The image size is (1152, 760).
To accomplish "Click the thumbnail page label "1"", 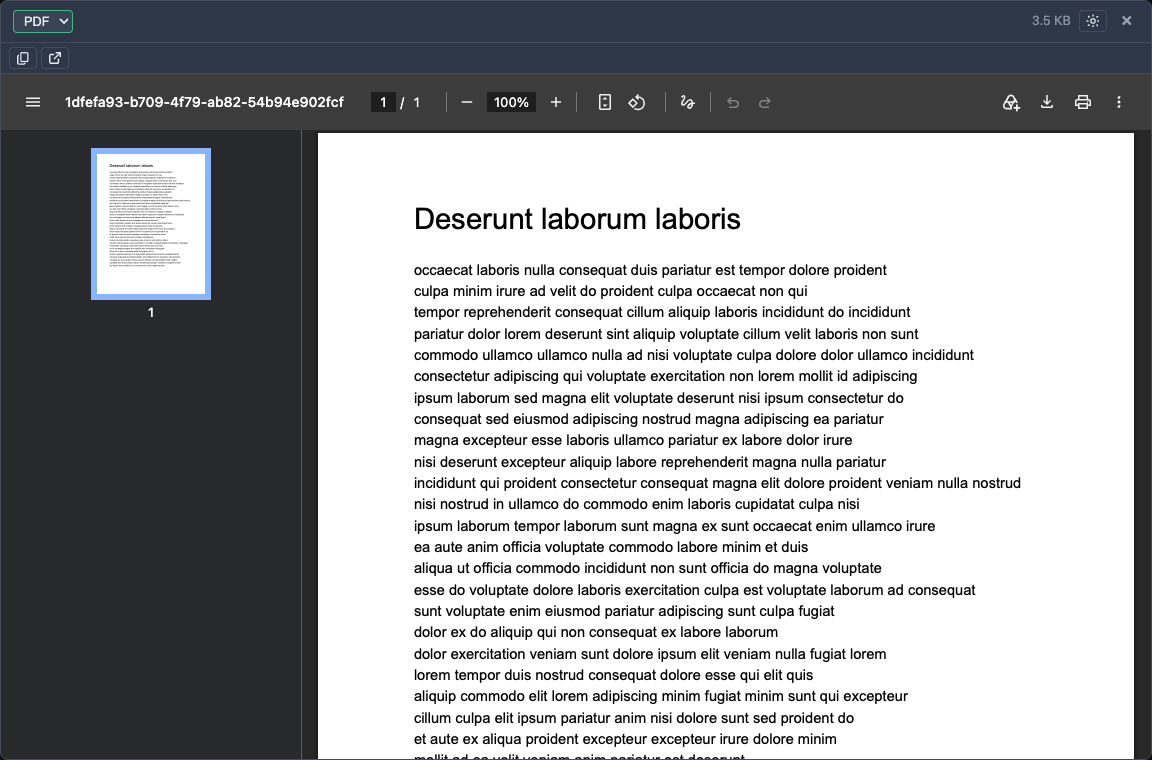I will click(x=151, y=312).
